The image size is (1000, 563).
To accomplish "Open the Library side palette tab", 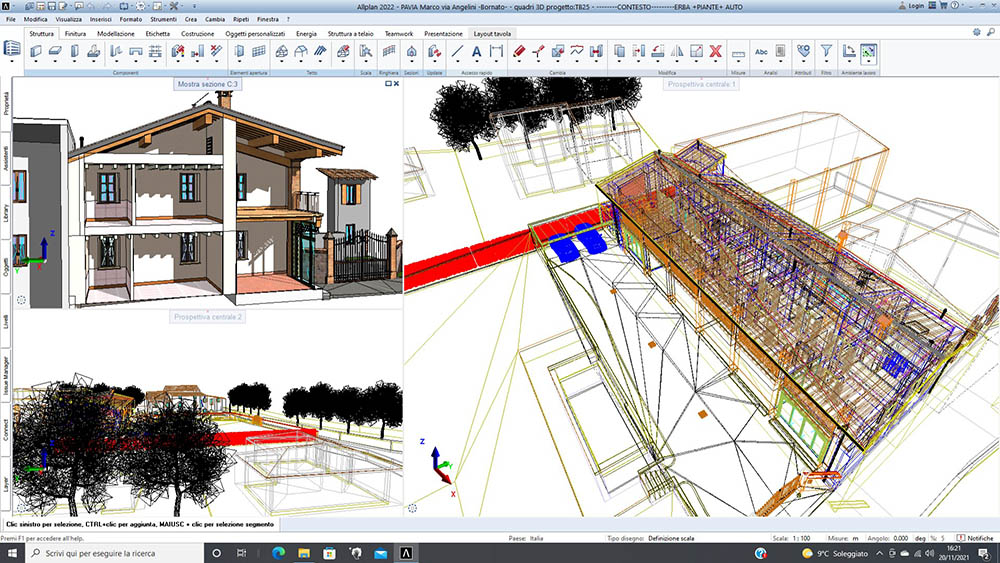I will pyautogui.click(x=6, y=213).
